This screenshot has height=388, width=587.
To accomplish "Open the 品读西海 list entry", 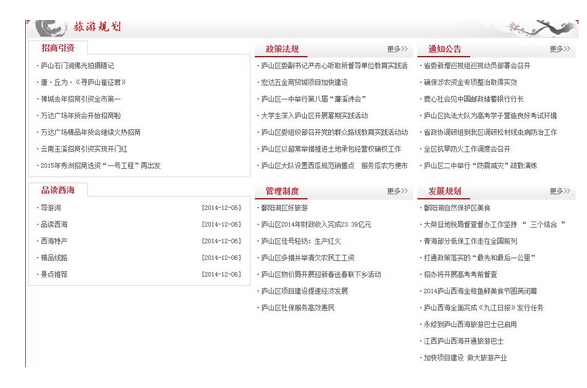I will [x=54, y=225].
